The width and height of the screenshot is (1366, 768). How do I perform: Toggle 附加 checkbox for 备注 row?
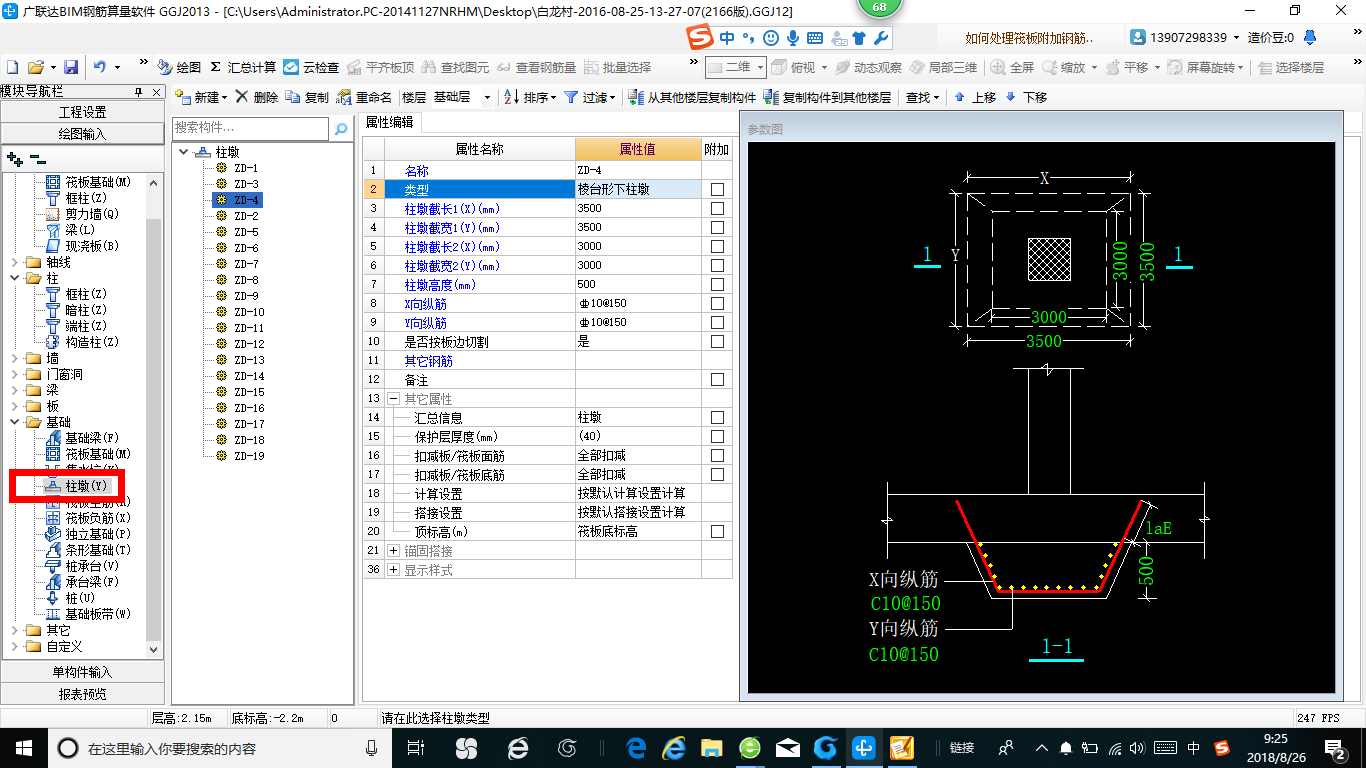click(717, 379)
